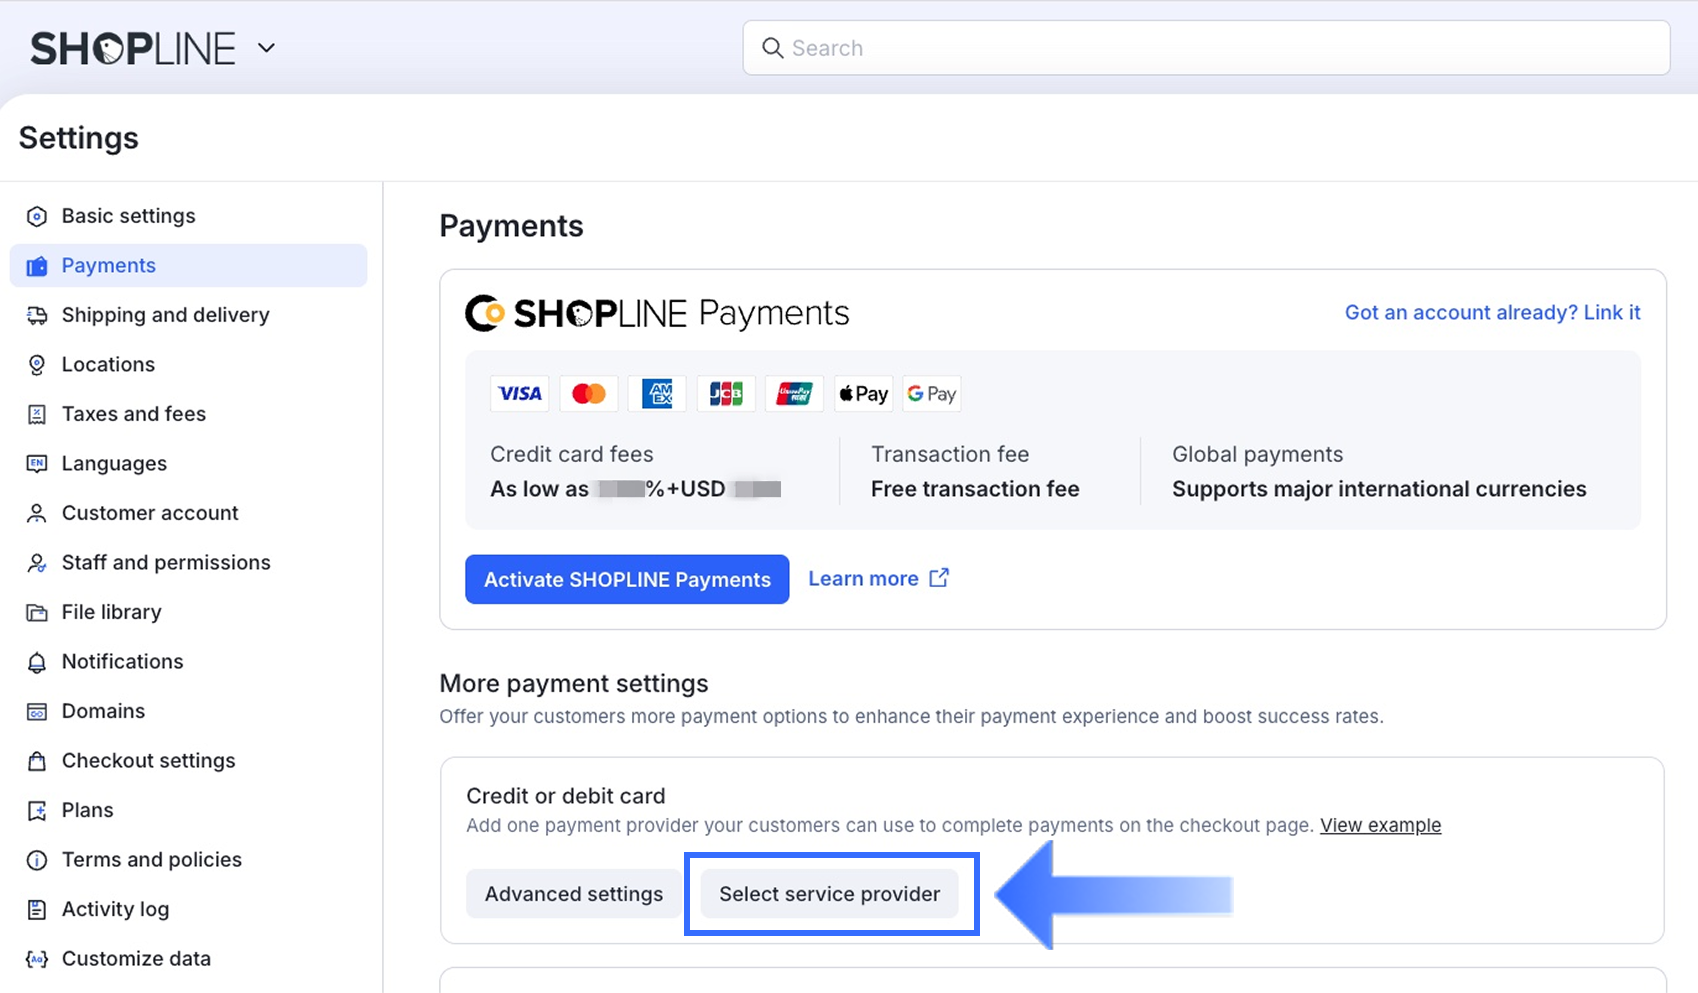Click the Checkout settings bag icon

click(37, 761)
